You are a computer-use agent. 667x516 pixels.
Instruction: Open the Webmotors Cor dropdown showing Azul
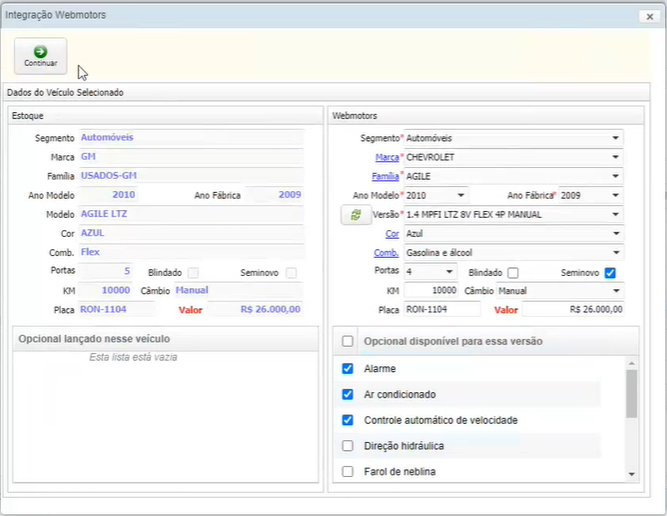pos(615,234)
